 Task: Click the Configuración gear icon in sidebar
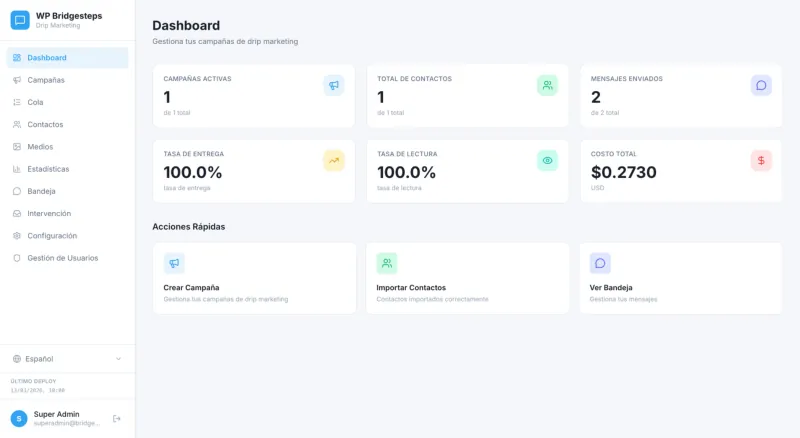(x=17, y=236)
